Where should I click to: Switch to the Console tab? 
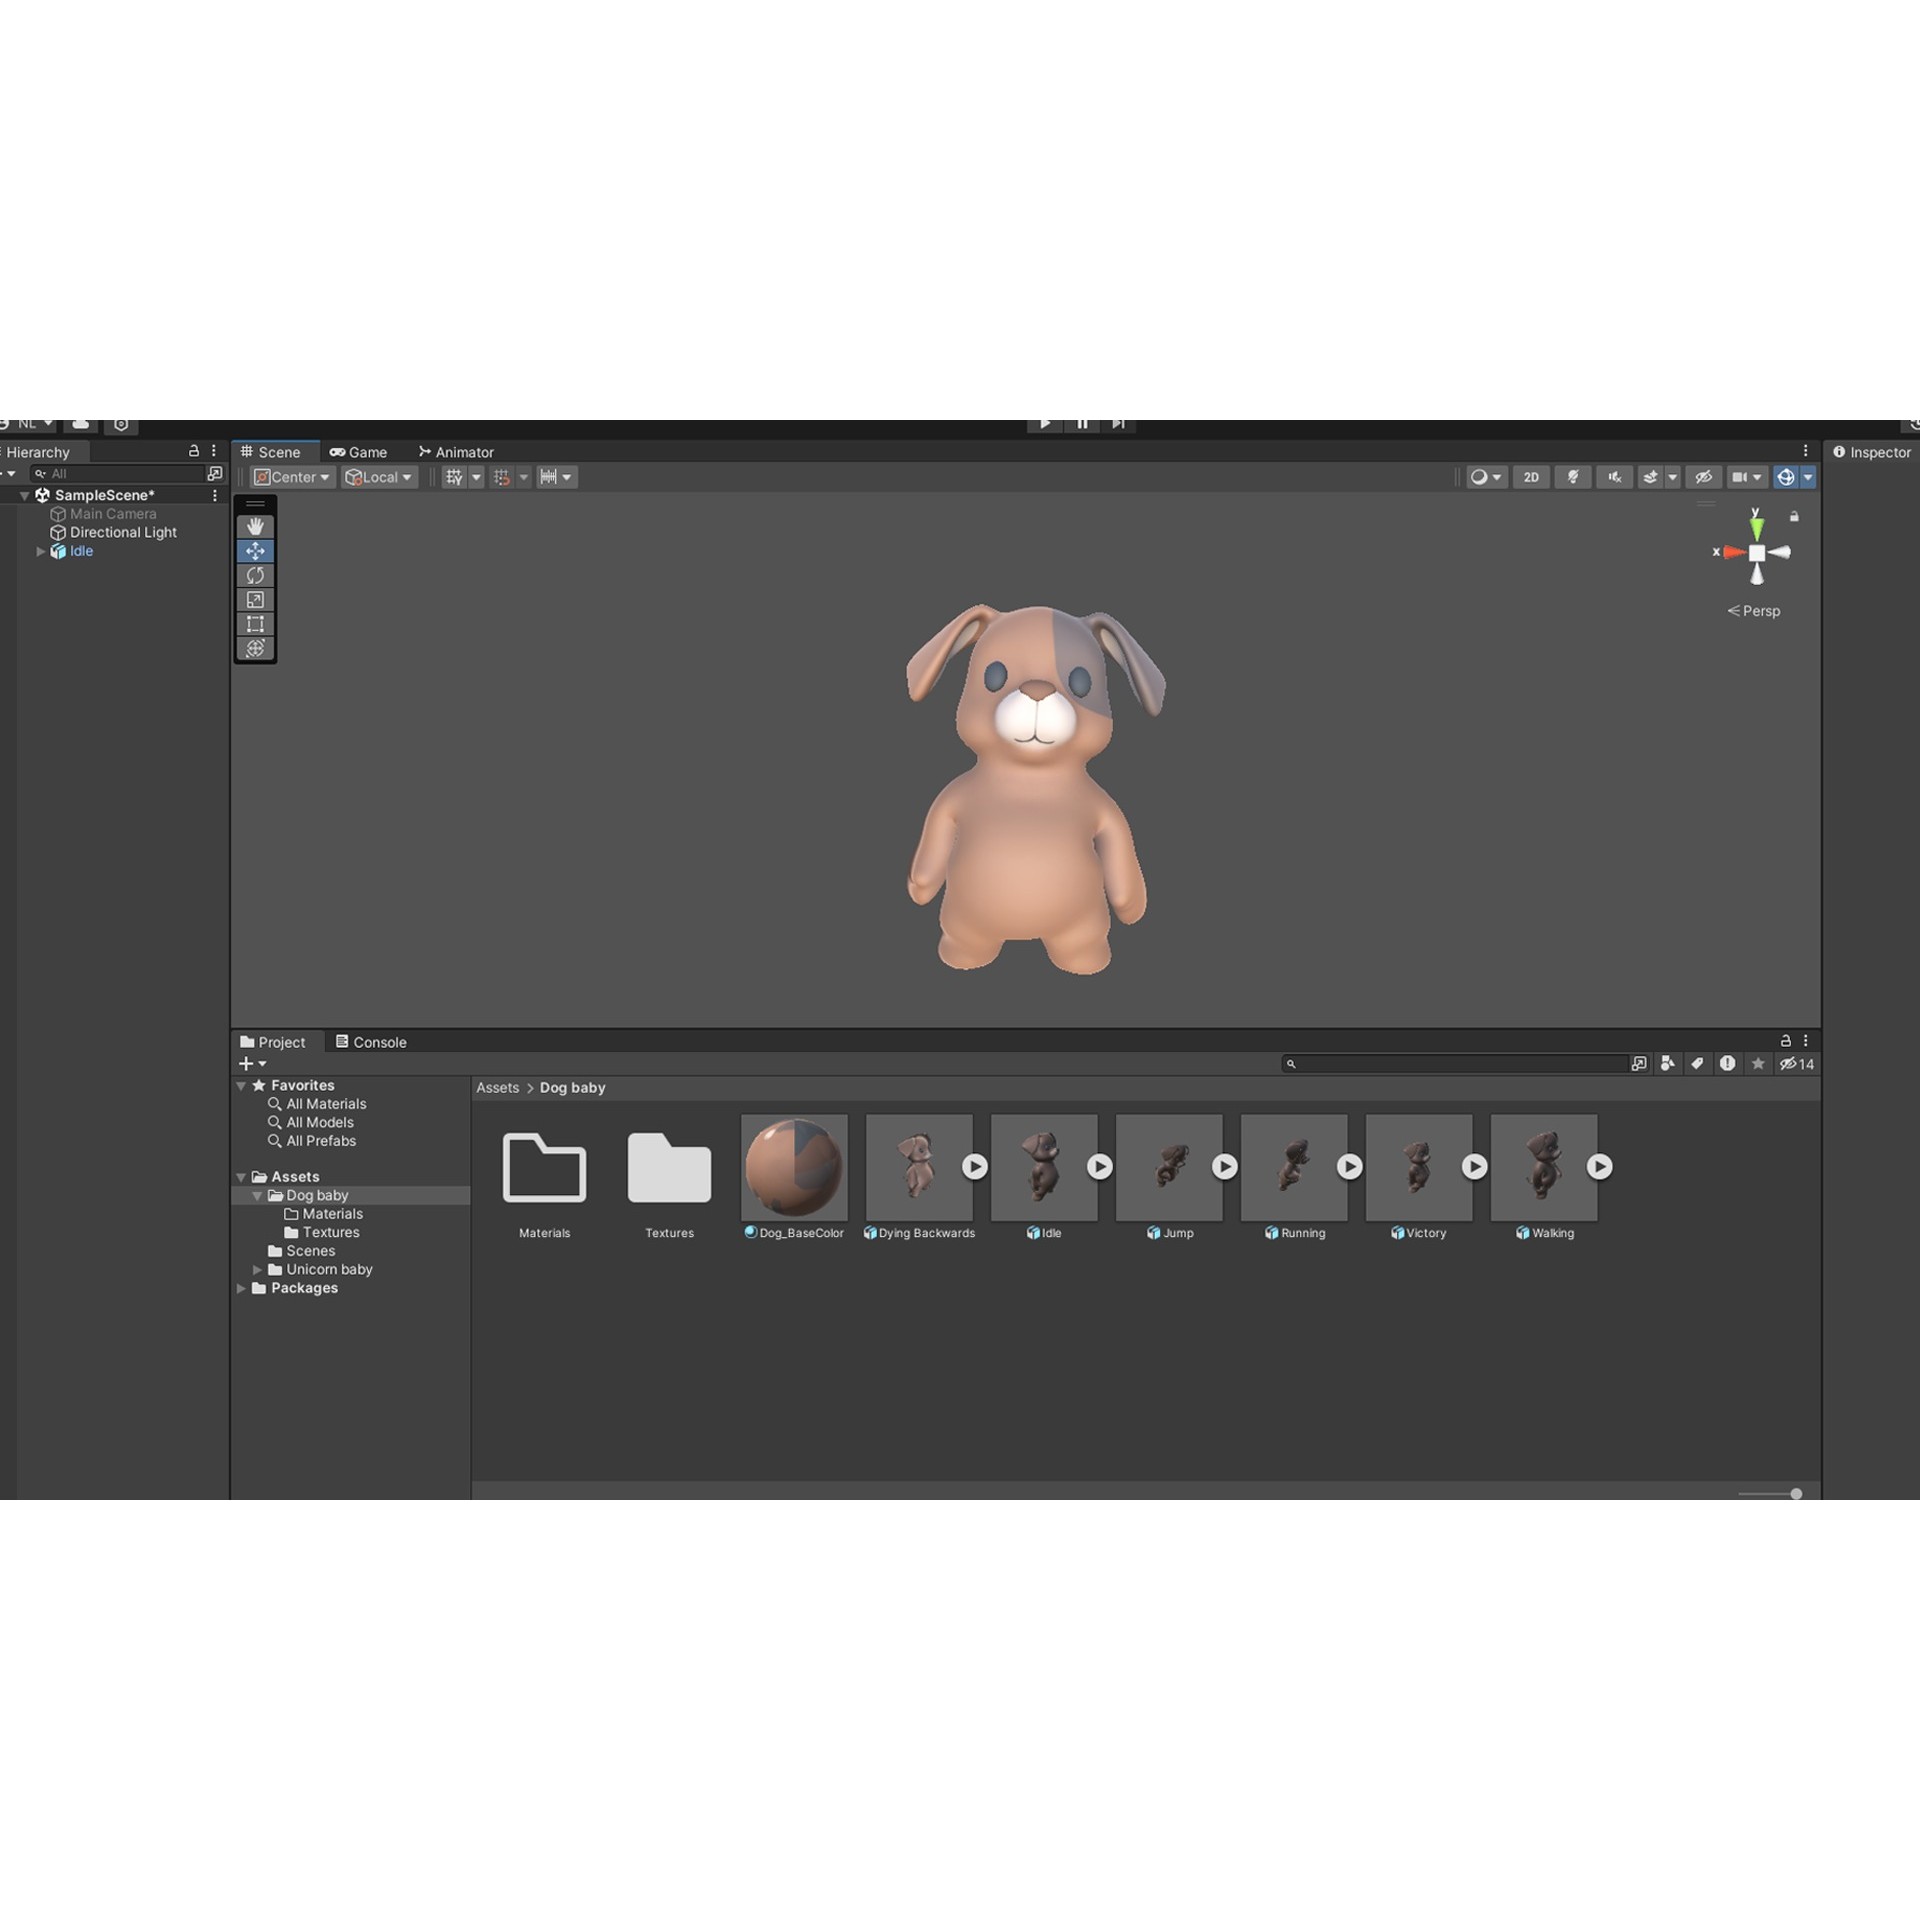coord(370,1042)
